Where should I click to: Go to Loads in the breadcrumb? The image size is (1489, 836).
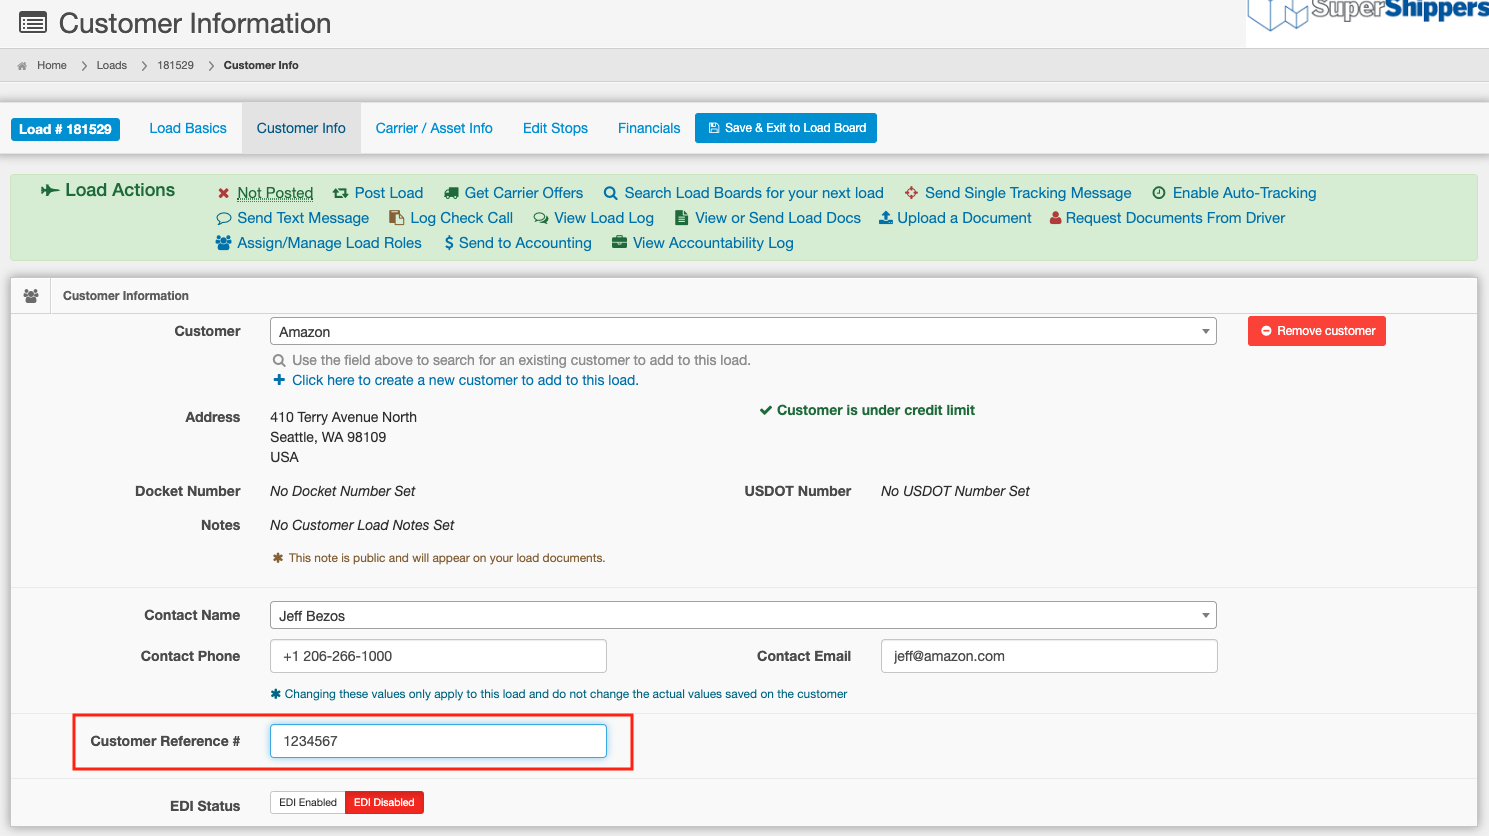tap(112, 66)
